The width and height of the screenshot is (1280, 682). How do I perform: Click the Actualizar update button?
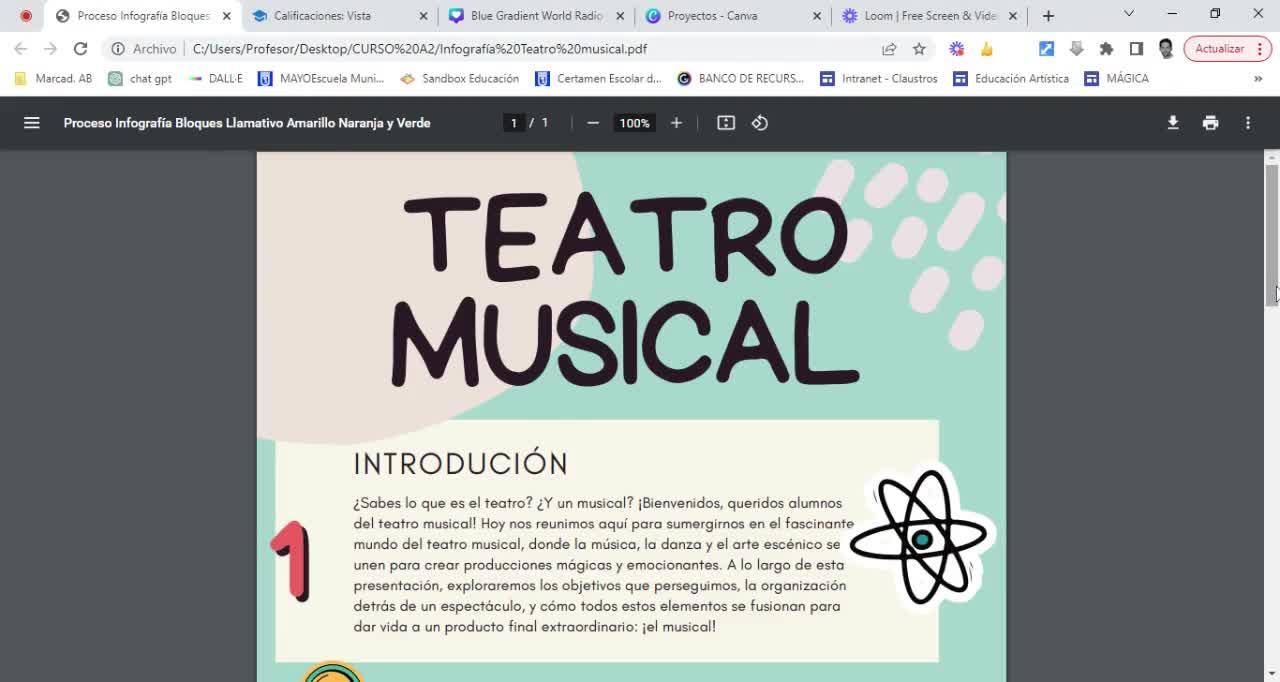pyautogui.click(x=1227, y=48)
